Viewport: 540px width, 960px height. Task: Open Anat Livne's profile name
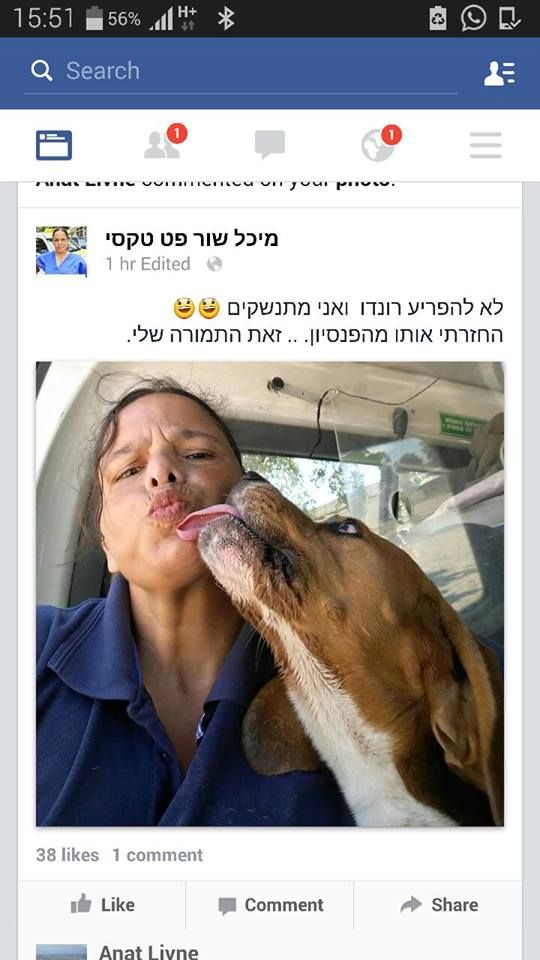(x=149, y=951)
